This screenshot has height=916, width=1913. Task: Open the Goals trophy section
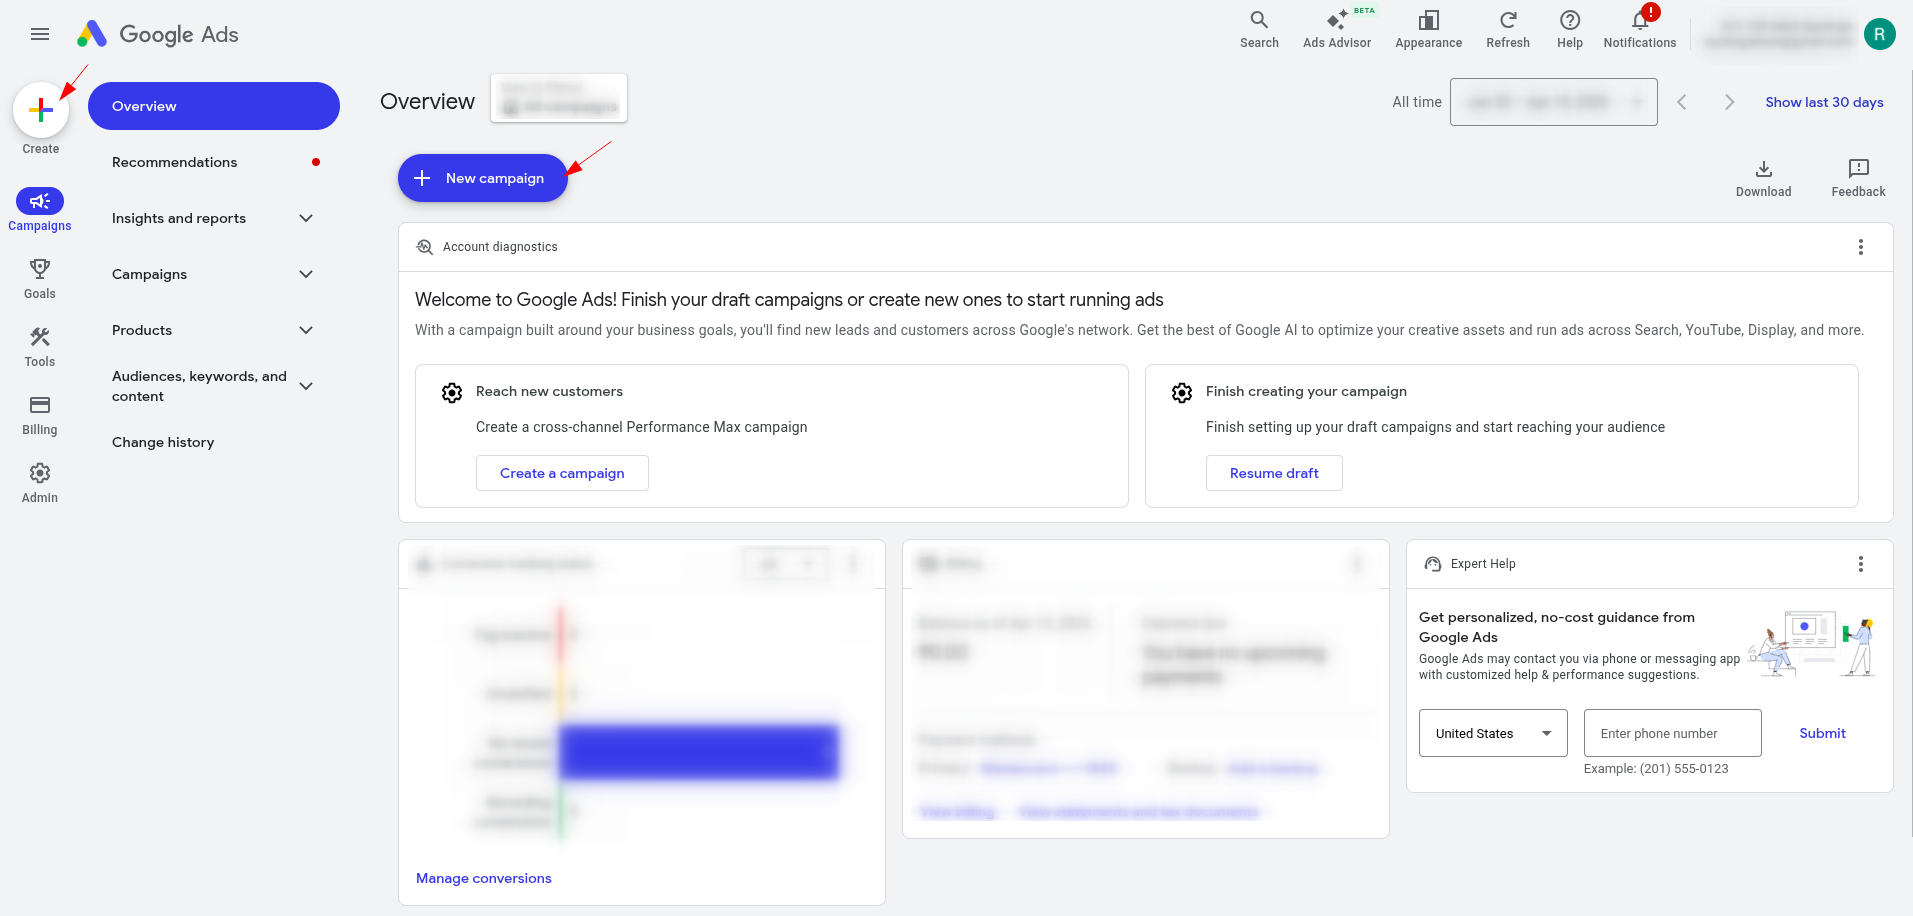40,279
